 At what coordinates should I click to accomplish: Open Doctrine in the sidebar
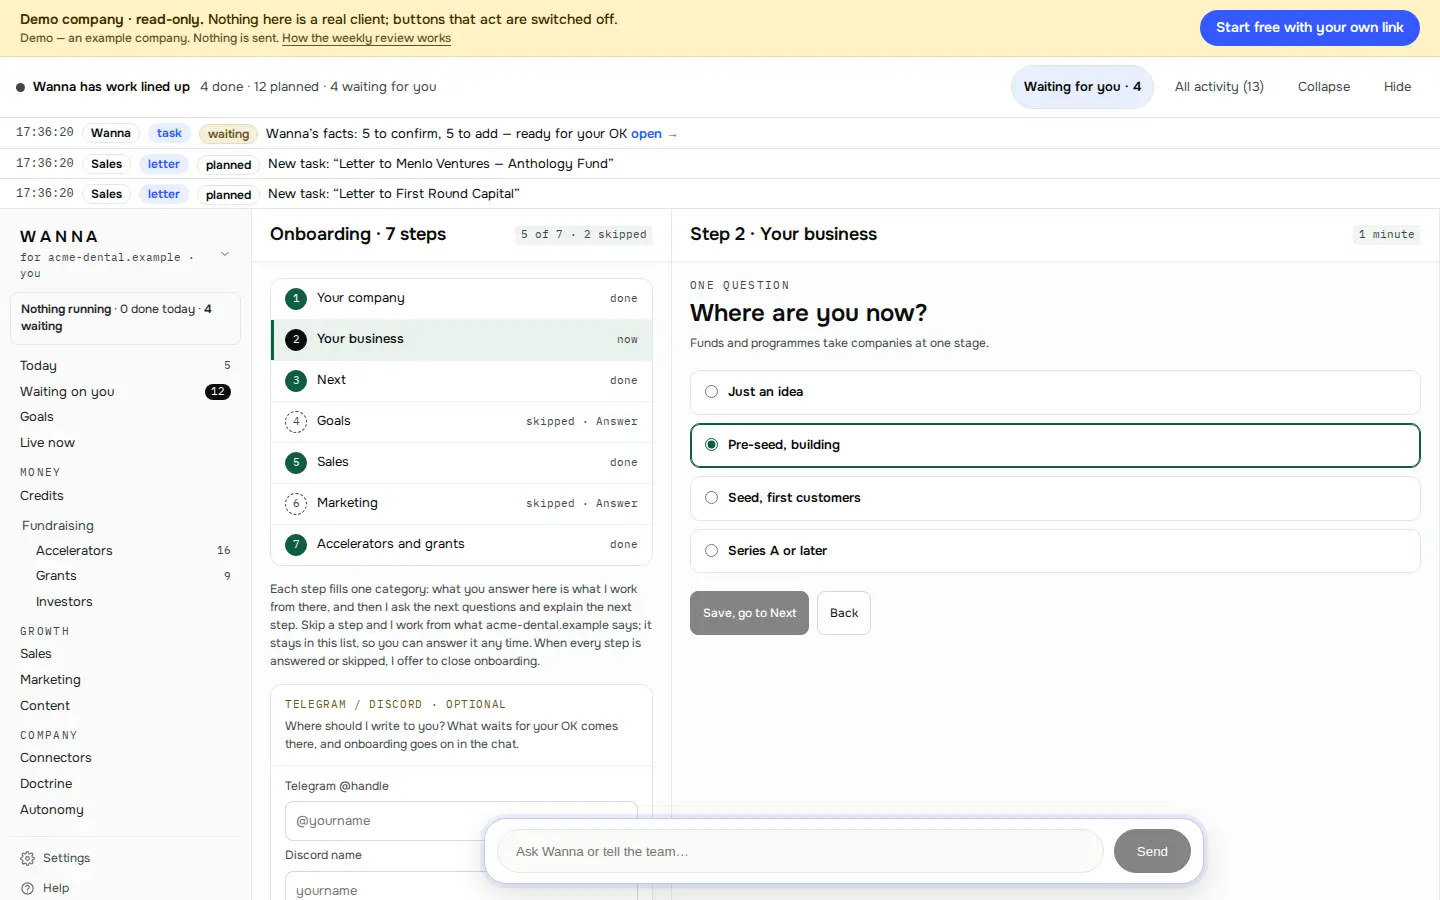125,784
